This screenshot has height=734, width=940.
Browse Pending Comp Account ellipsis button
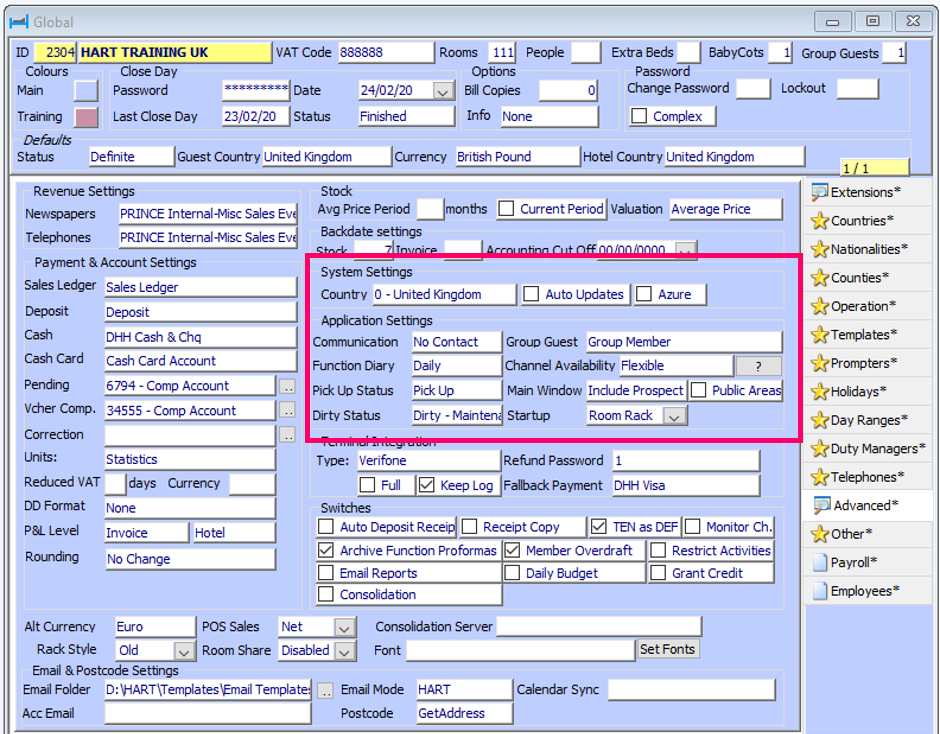coord(288,386)
